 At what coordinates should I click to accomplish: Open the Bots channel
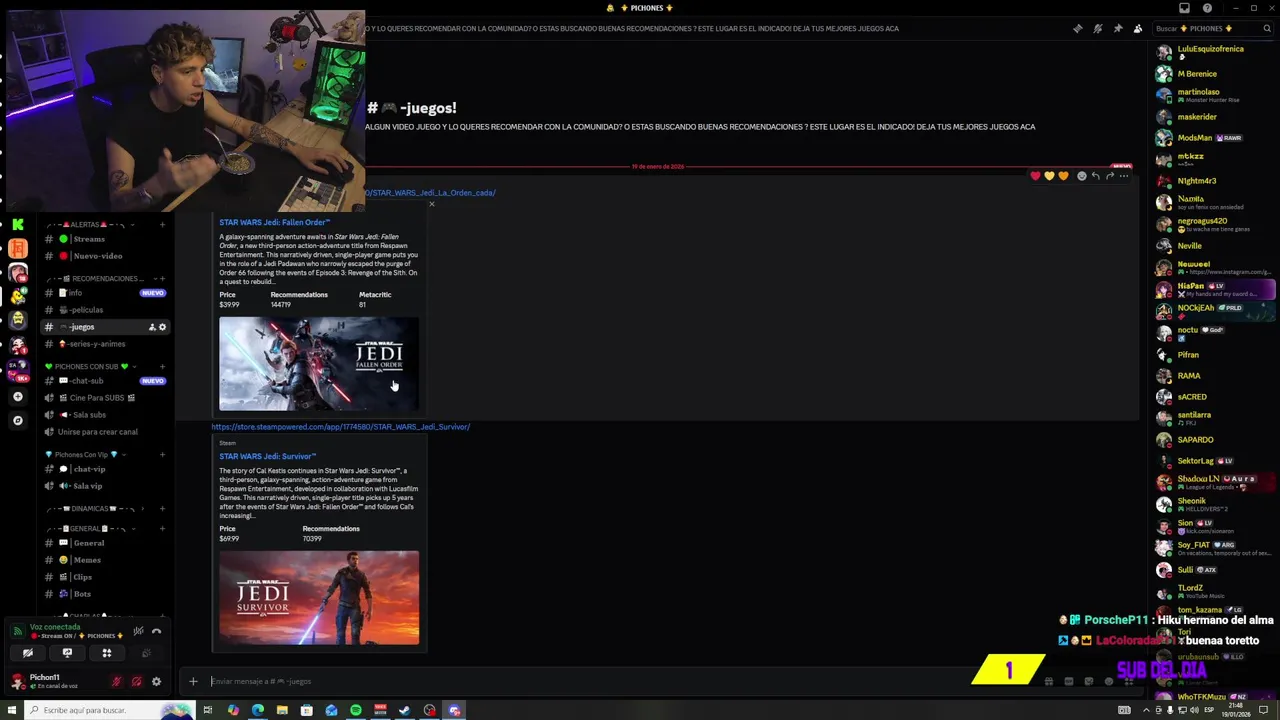tap(105, 594)
